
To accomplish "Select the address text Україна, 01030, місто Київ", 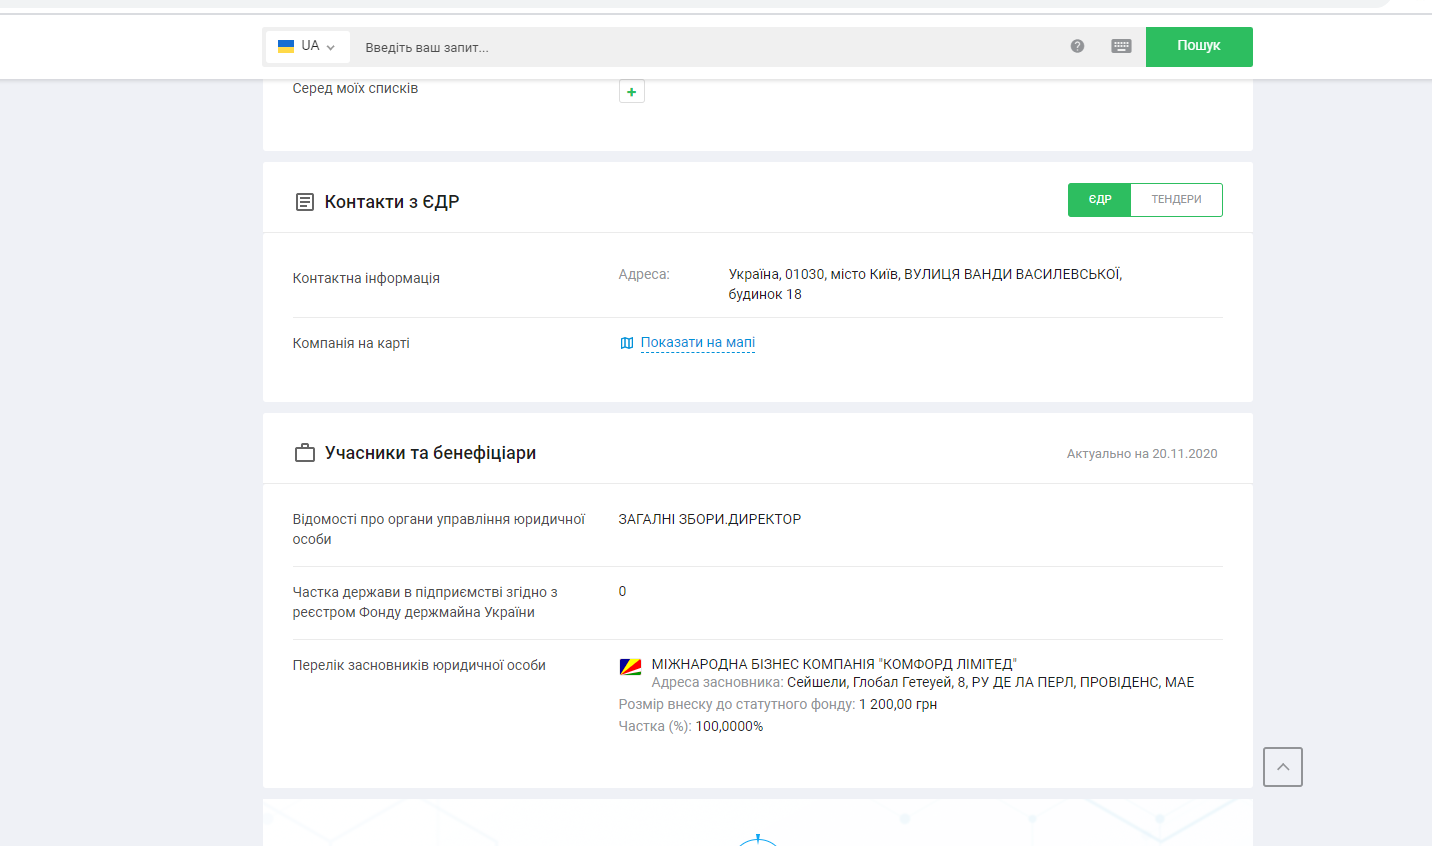I will point(813,274).
